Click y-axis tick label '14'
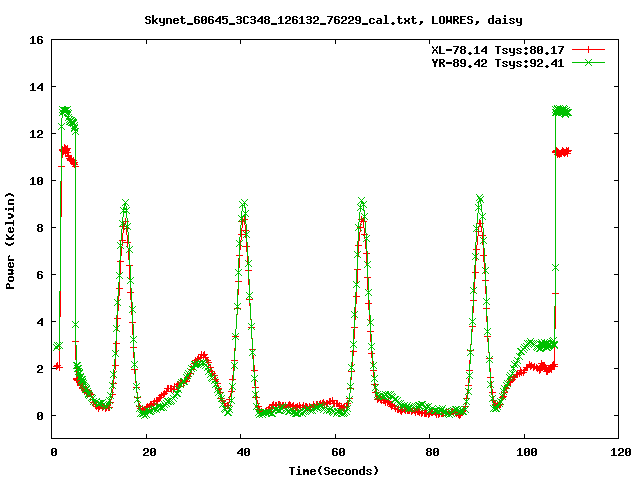 click(36, 87)
